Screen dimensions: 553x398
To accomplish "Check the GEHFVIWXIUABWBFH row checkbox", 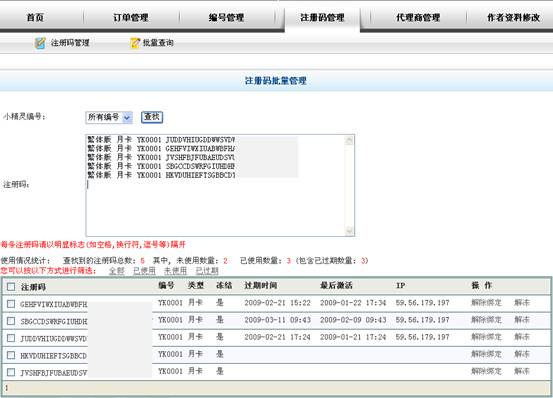I will 11,304.
